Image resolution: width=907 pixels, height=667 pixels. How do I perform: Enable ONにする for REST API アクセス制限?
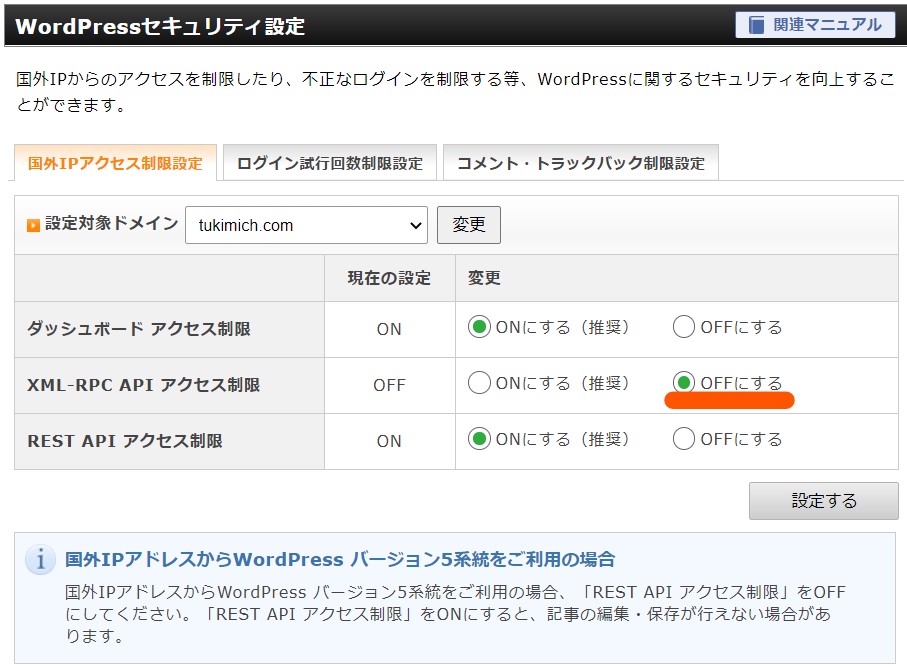(479, 439)
